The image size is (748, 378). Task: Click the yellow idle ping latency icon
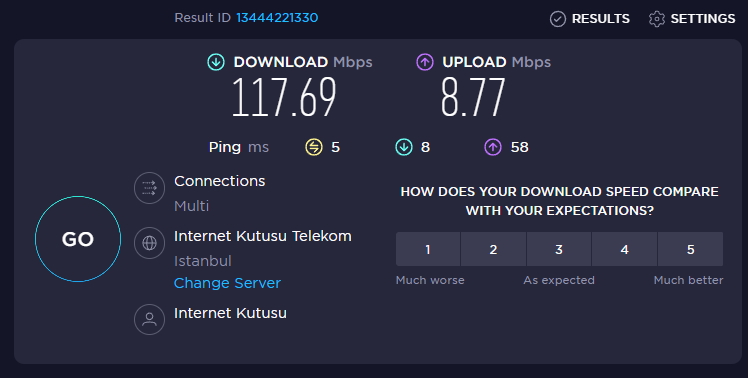[314, 147]
